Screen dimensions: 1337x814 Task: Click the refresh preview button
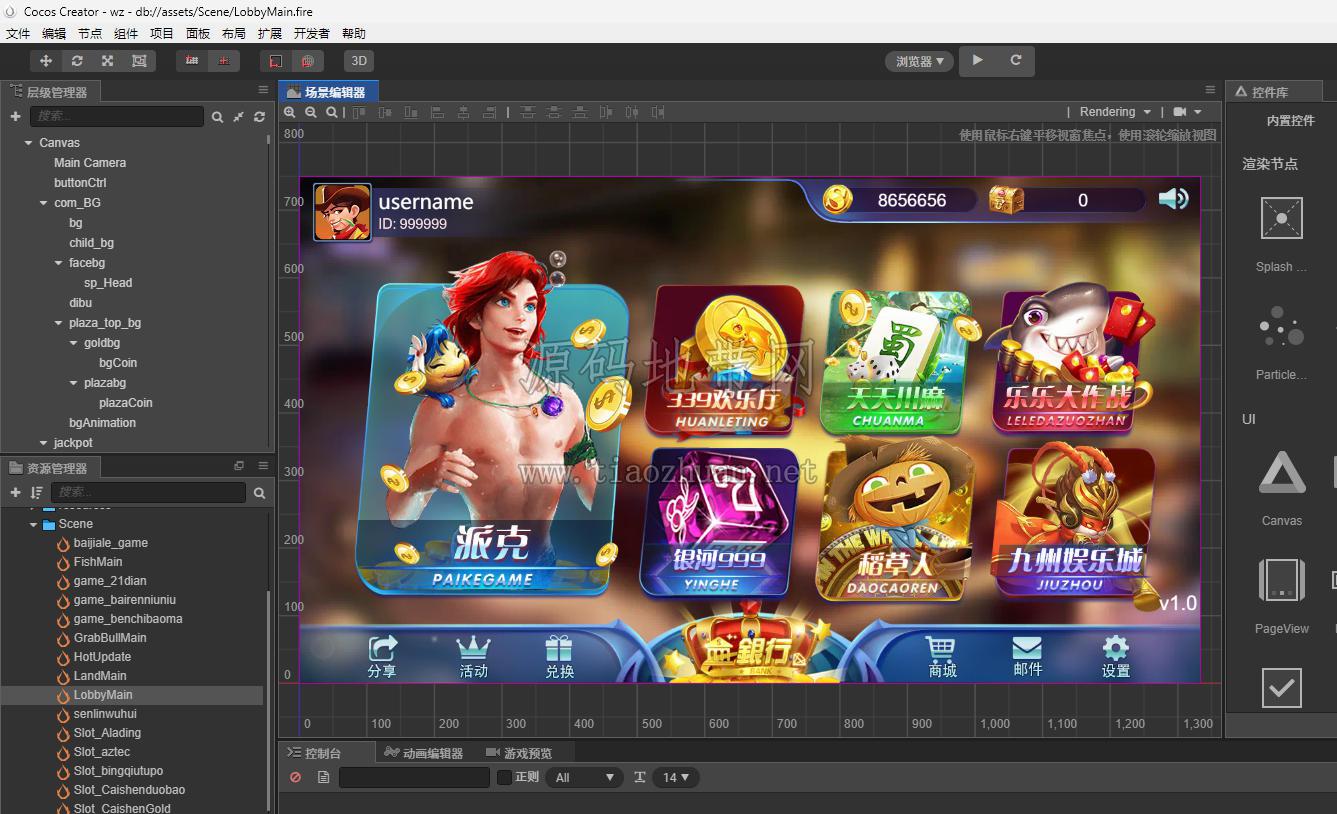[1015, 60]
